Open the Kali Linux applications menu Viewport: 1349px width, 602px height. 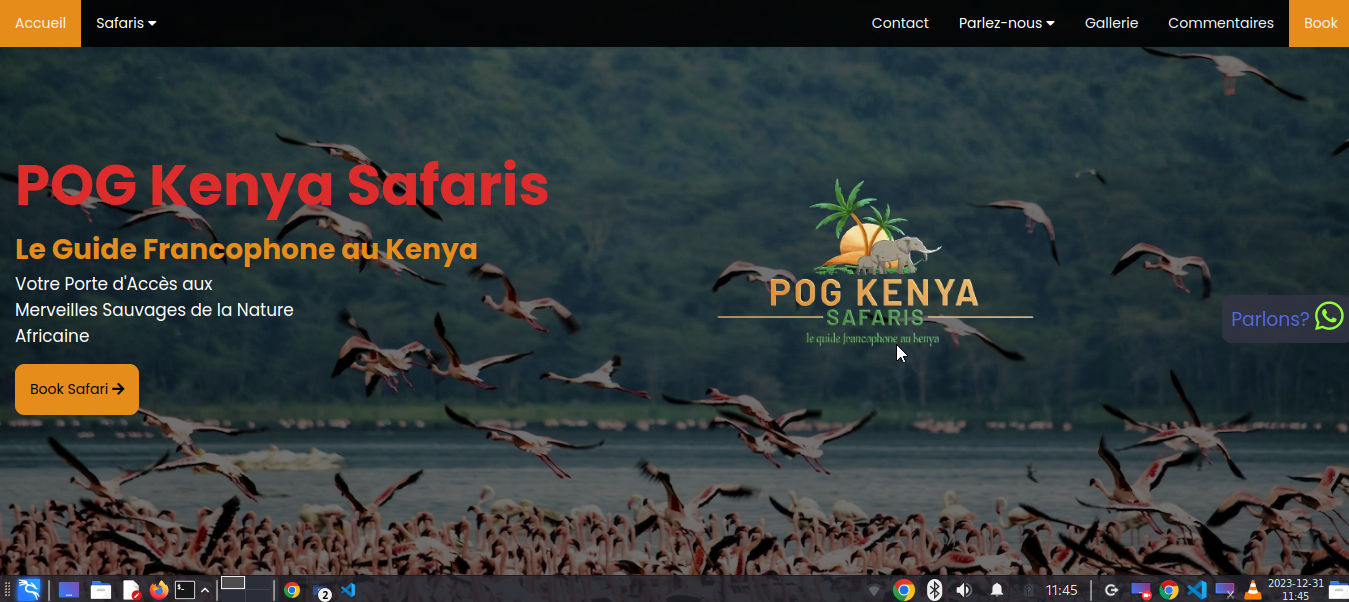click(29, 590)
